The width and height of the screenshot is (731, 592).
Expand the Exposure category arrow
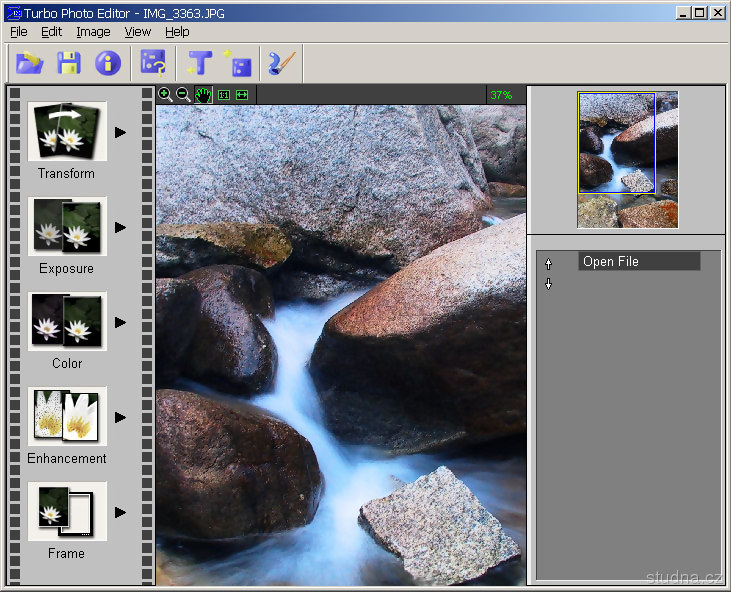[x=120, y=227]
